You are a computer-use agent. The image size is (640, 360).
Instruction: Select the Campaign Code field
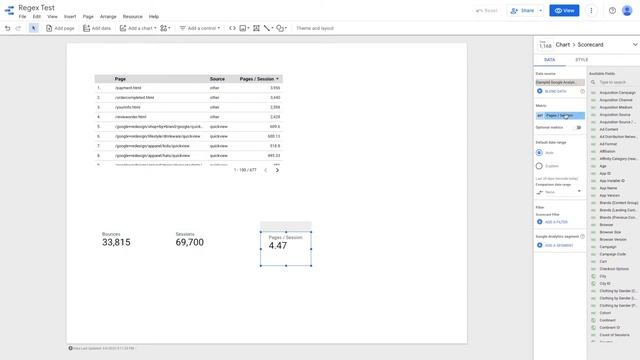tap(614, 254)
